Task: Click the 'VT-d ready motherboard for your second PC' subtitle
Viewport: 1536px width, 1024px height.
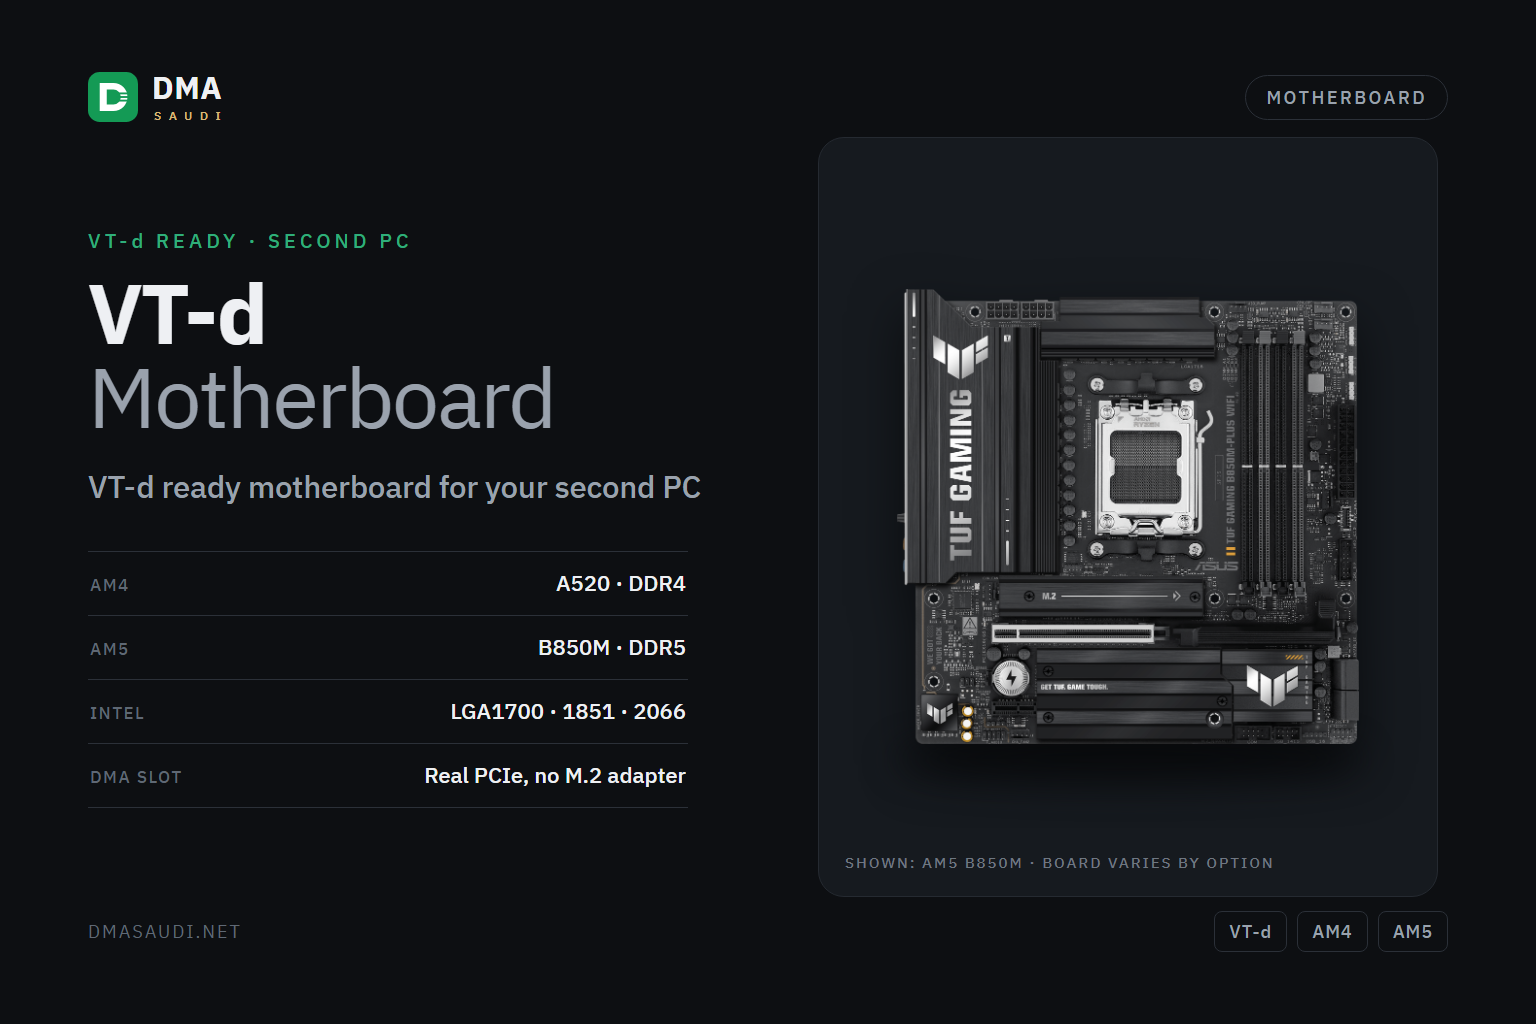Action: pyautogui.click(x=394, y=487)
